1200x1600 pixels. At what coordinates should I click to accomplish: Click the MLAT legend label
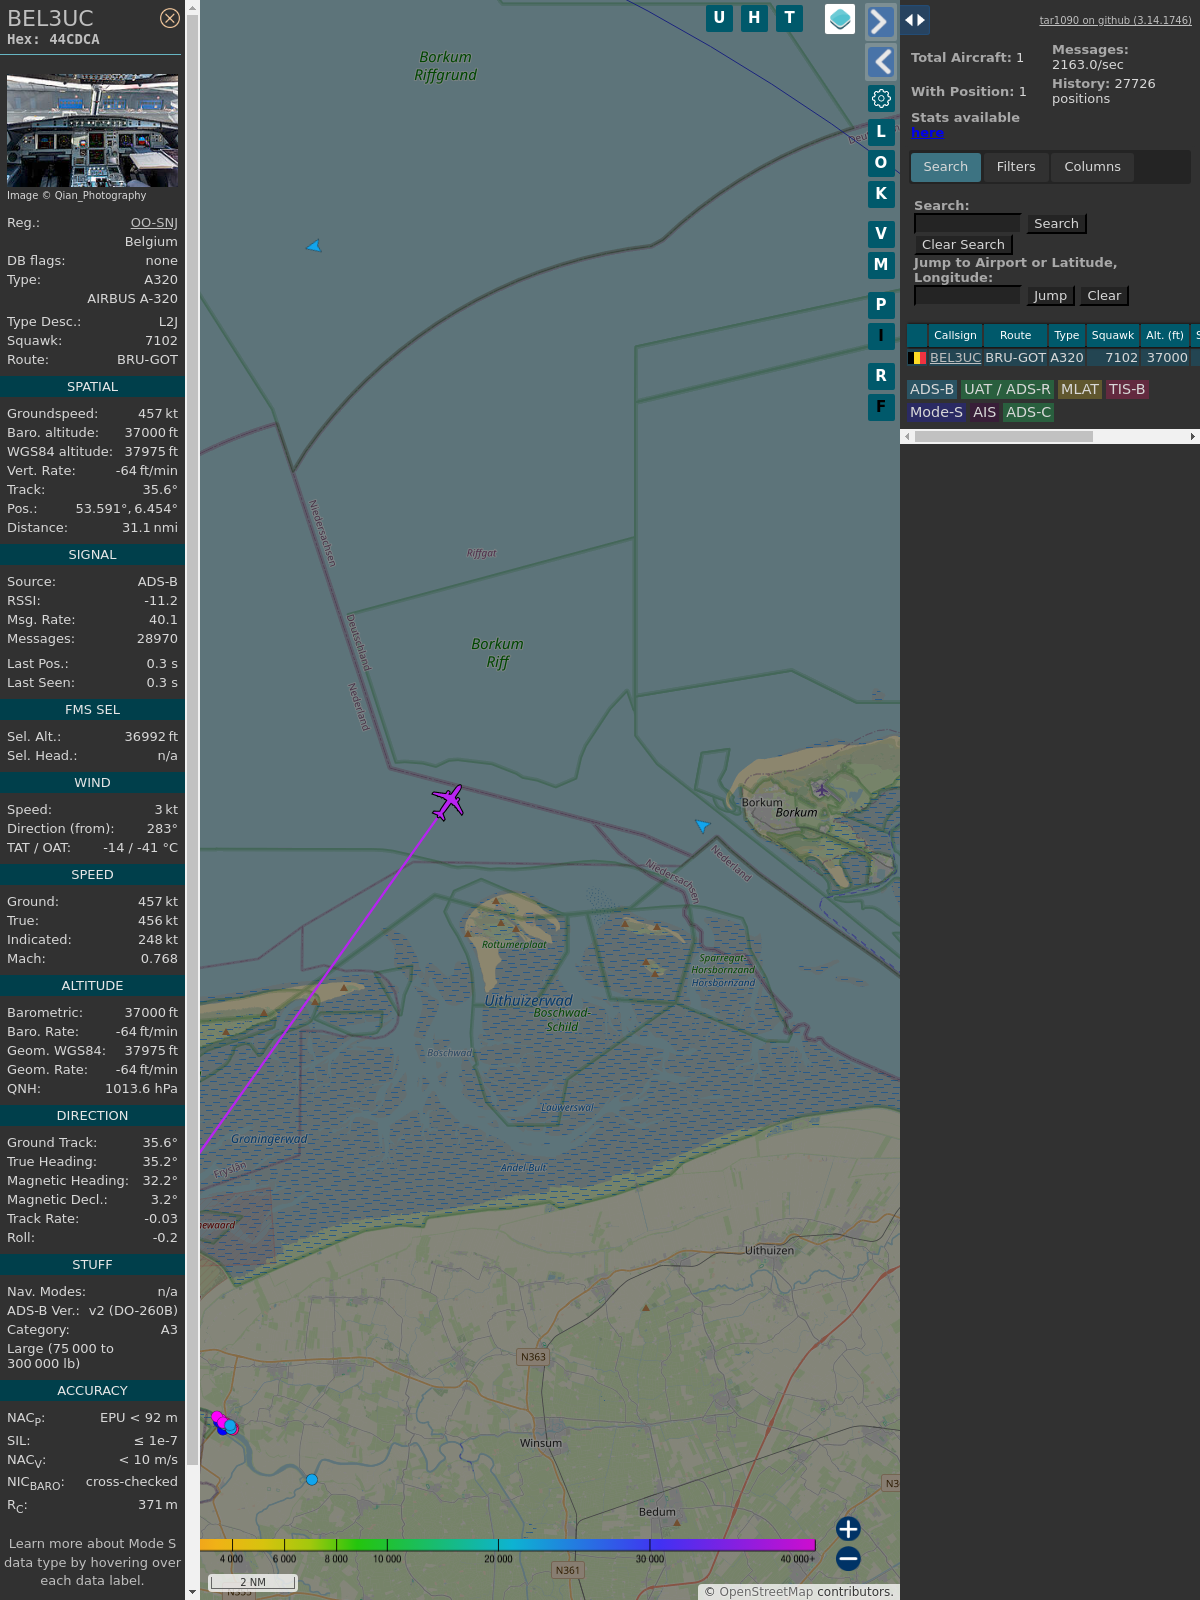click(1080, 390)
